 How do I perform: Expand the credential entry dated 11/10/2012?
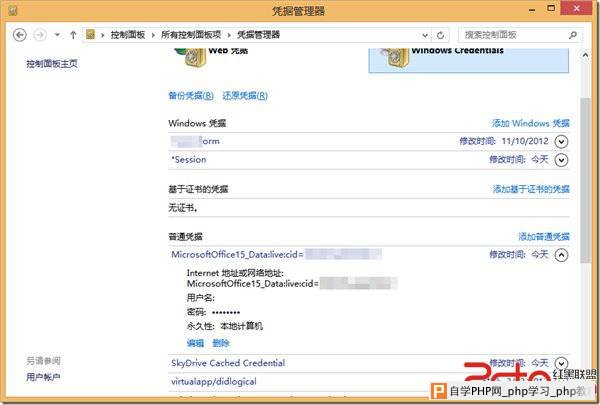(x=561, y=142)
